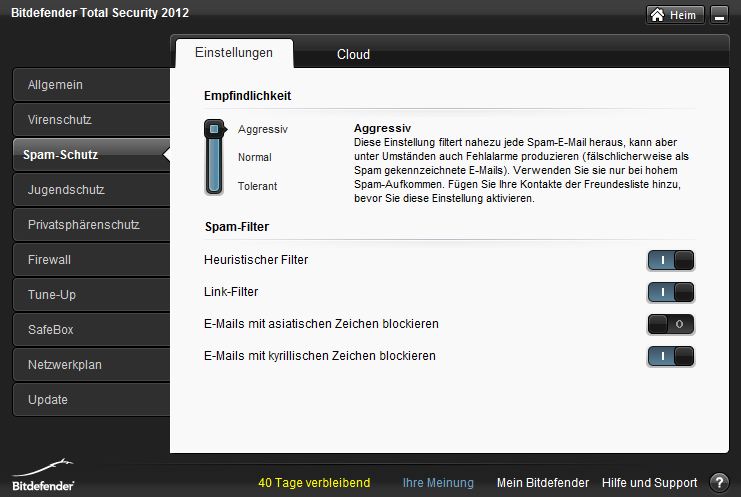741x497 pixels.
Task: Click the Spam-Filter heading
Action: [237, 227]
